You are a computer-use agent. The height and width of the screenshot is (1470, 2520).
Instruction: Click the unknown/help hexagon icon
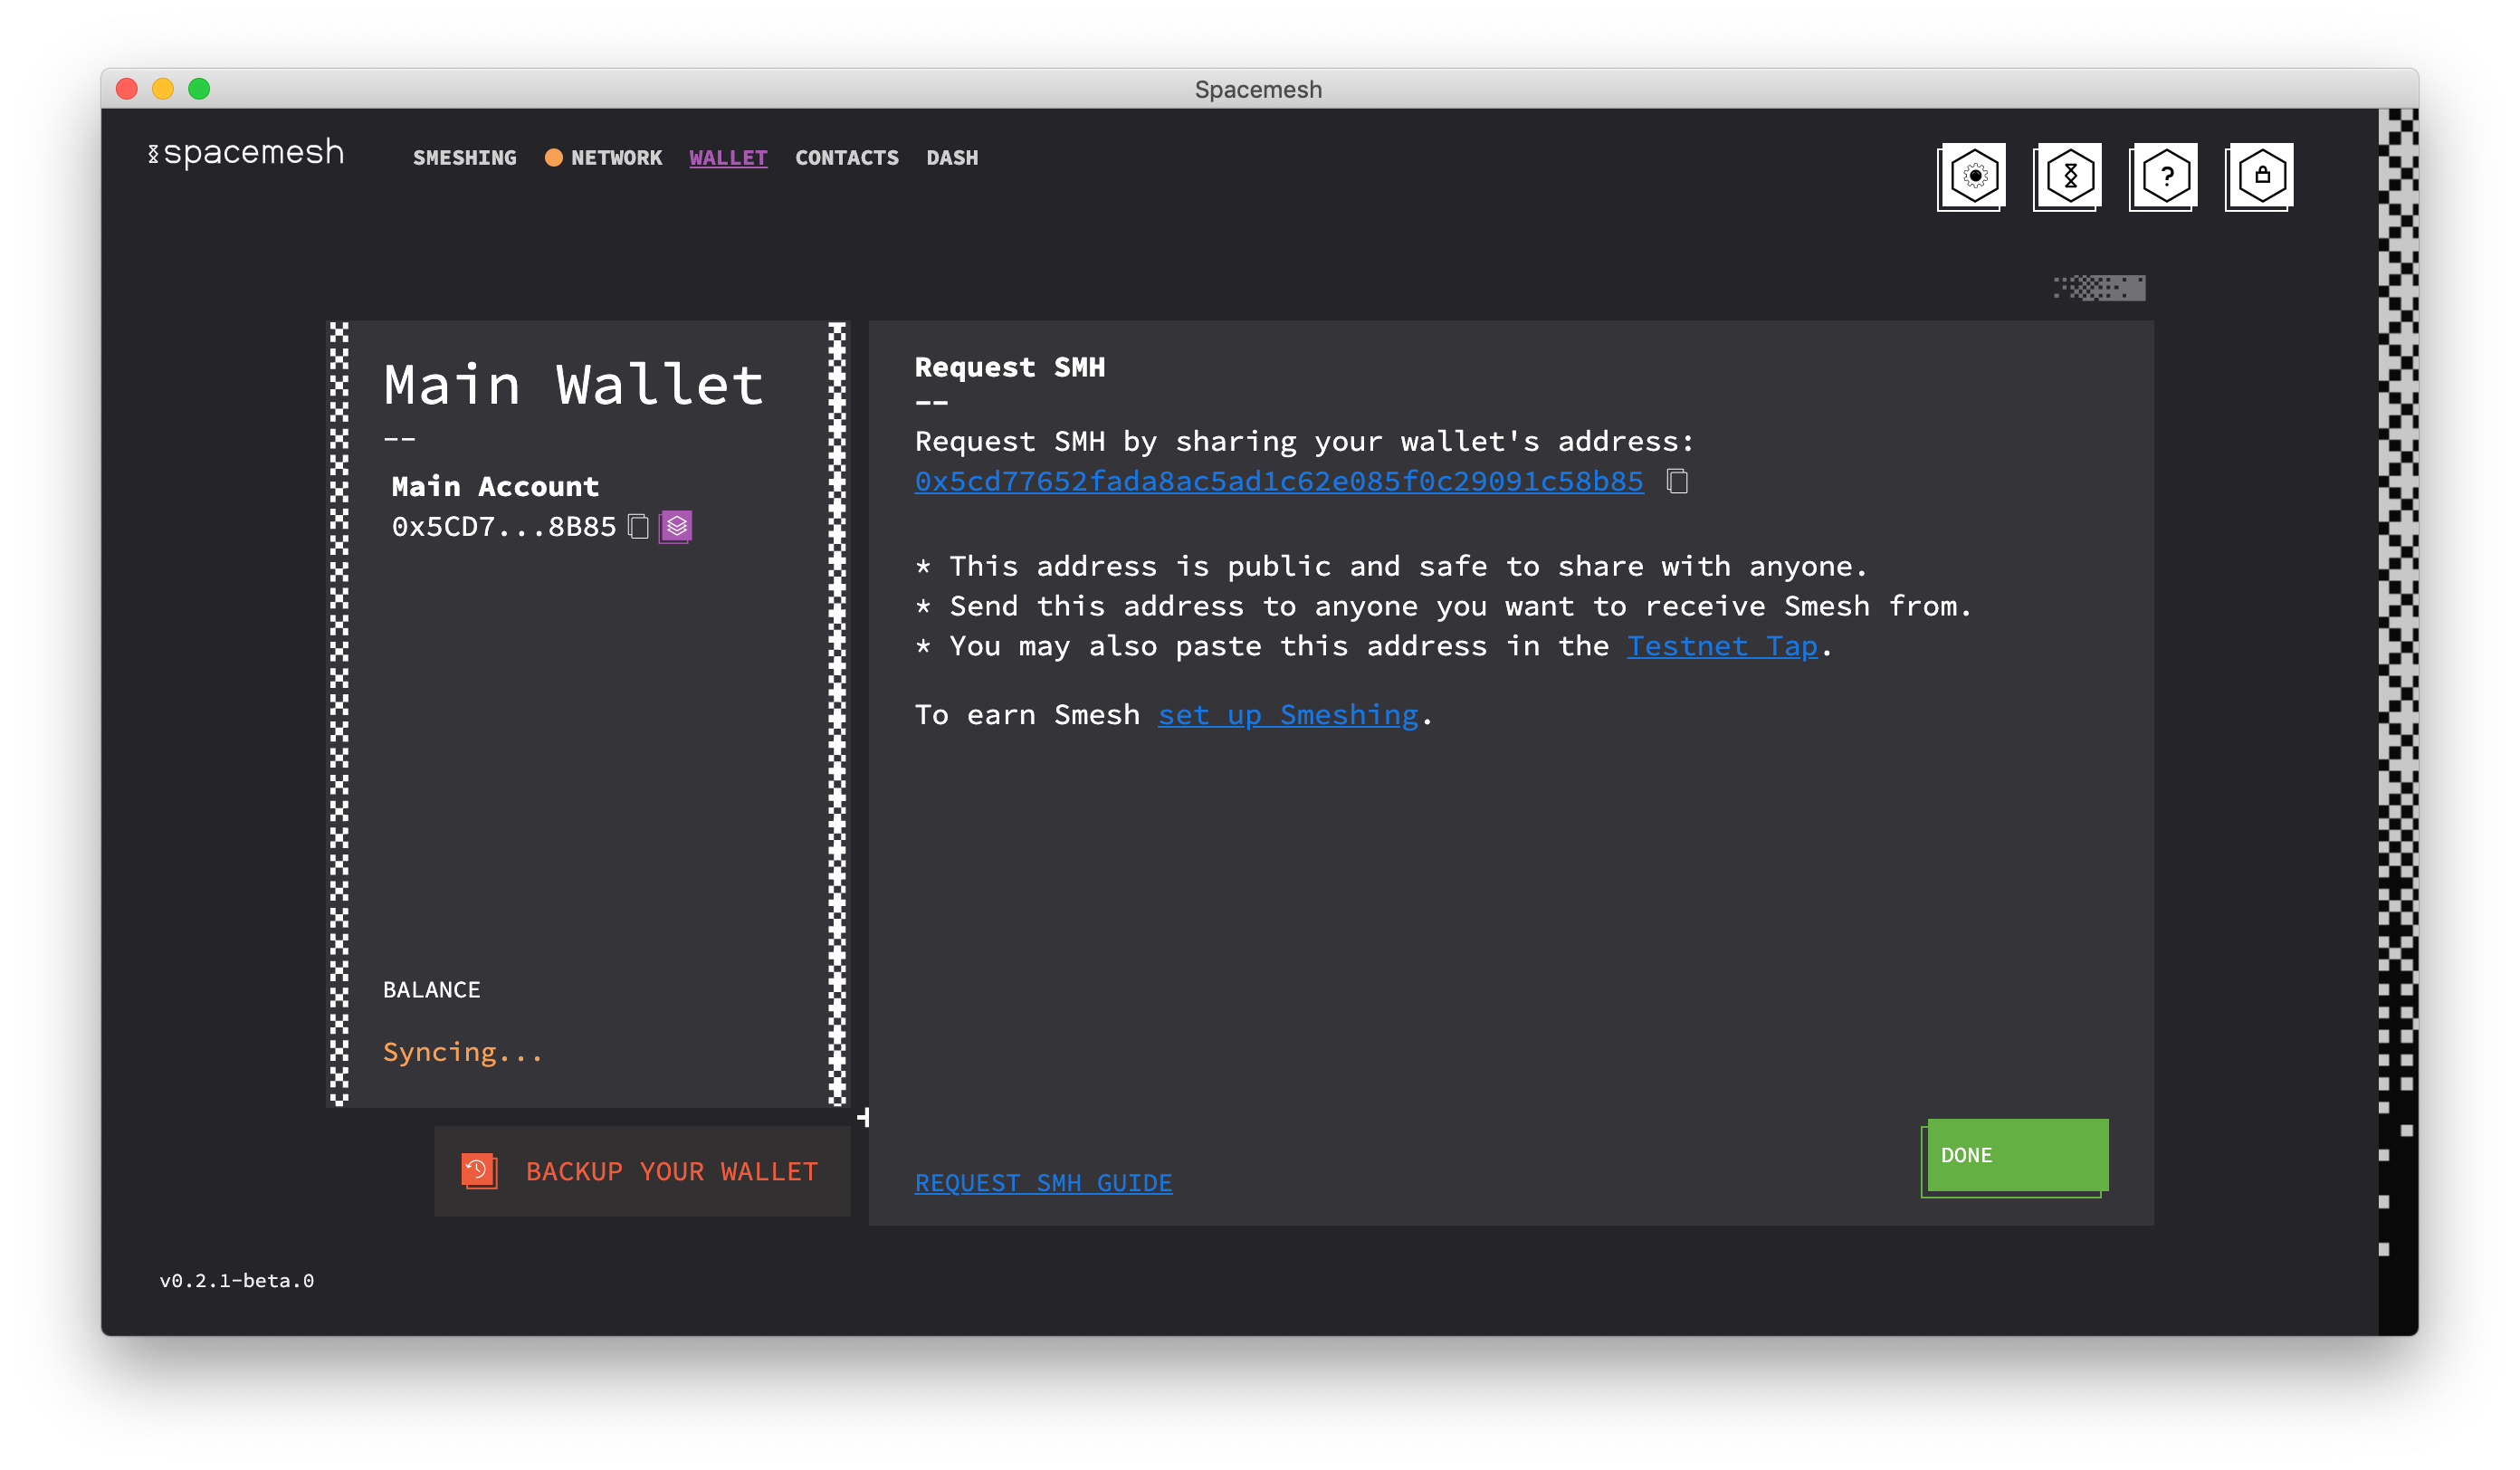click(x=2165, y=173)
